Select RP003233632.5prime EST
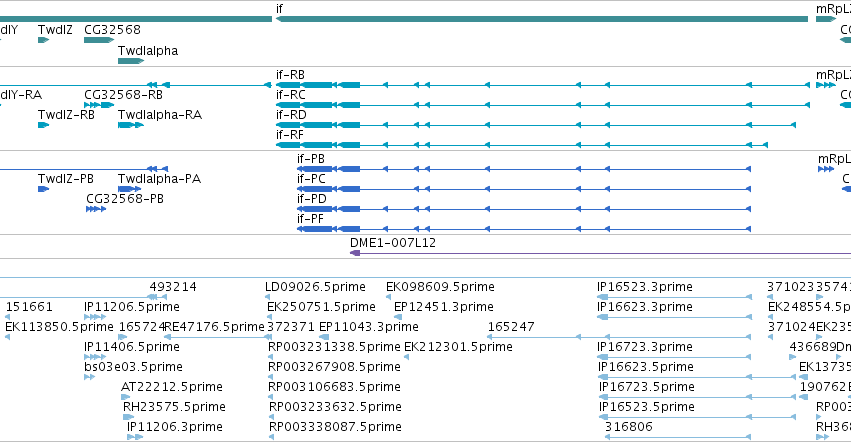This screenshot has width=851, height=442. (335, 408)
